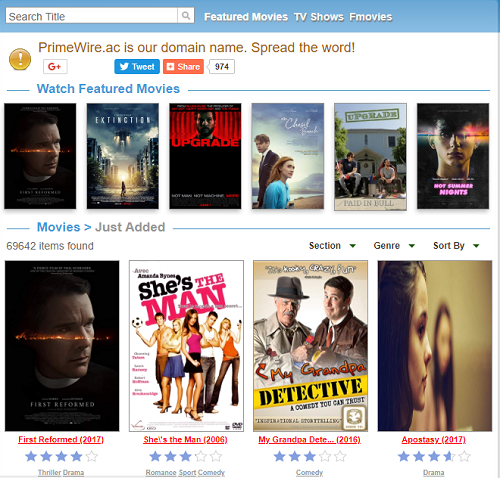Expand the Genre dropdown
Screen dimensions: 500x478
click(394, 246)
